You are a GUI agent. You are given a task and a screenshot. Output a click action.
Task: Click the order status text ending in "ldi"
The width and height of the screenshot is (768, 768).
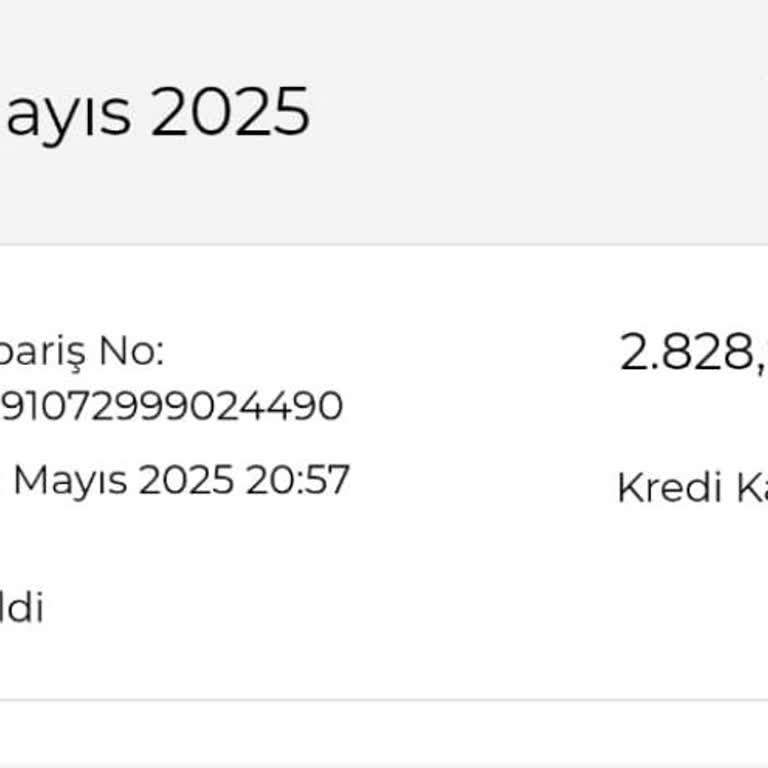21,608
